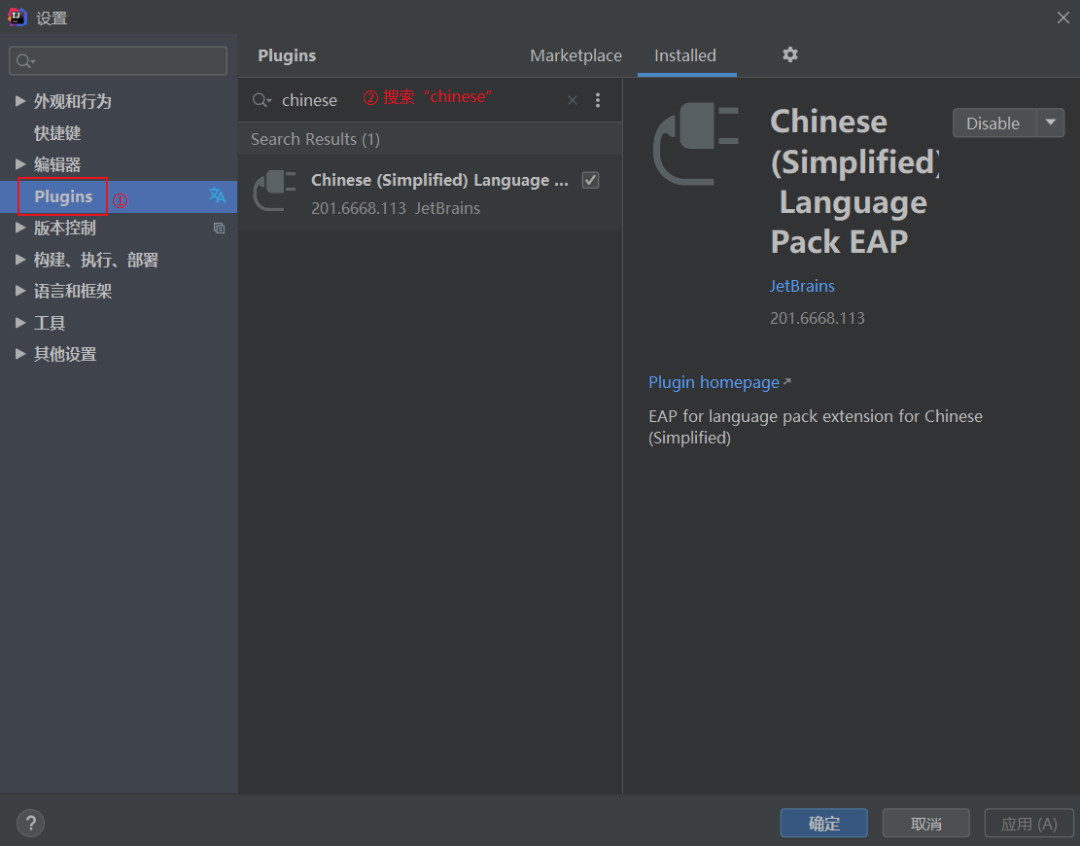
Task: Expand the 编辑器 tree node
Action: 20,164
